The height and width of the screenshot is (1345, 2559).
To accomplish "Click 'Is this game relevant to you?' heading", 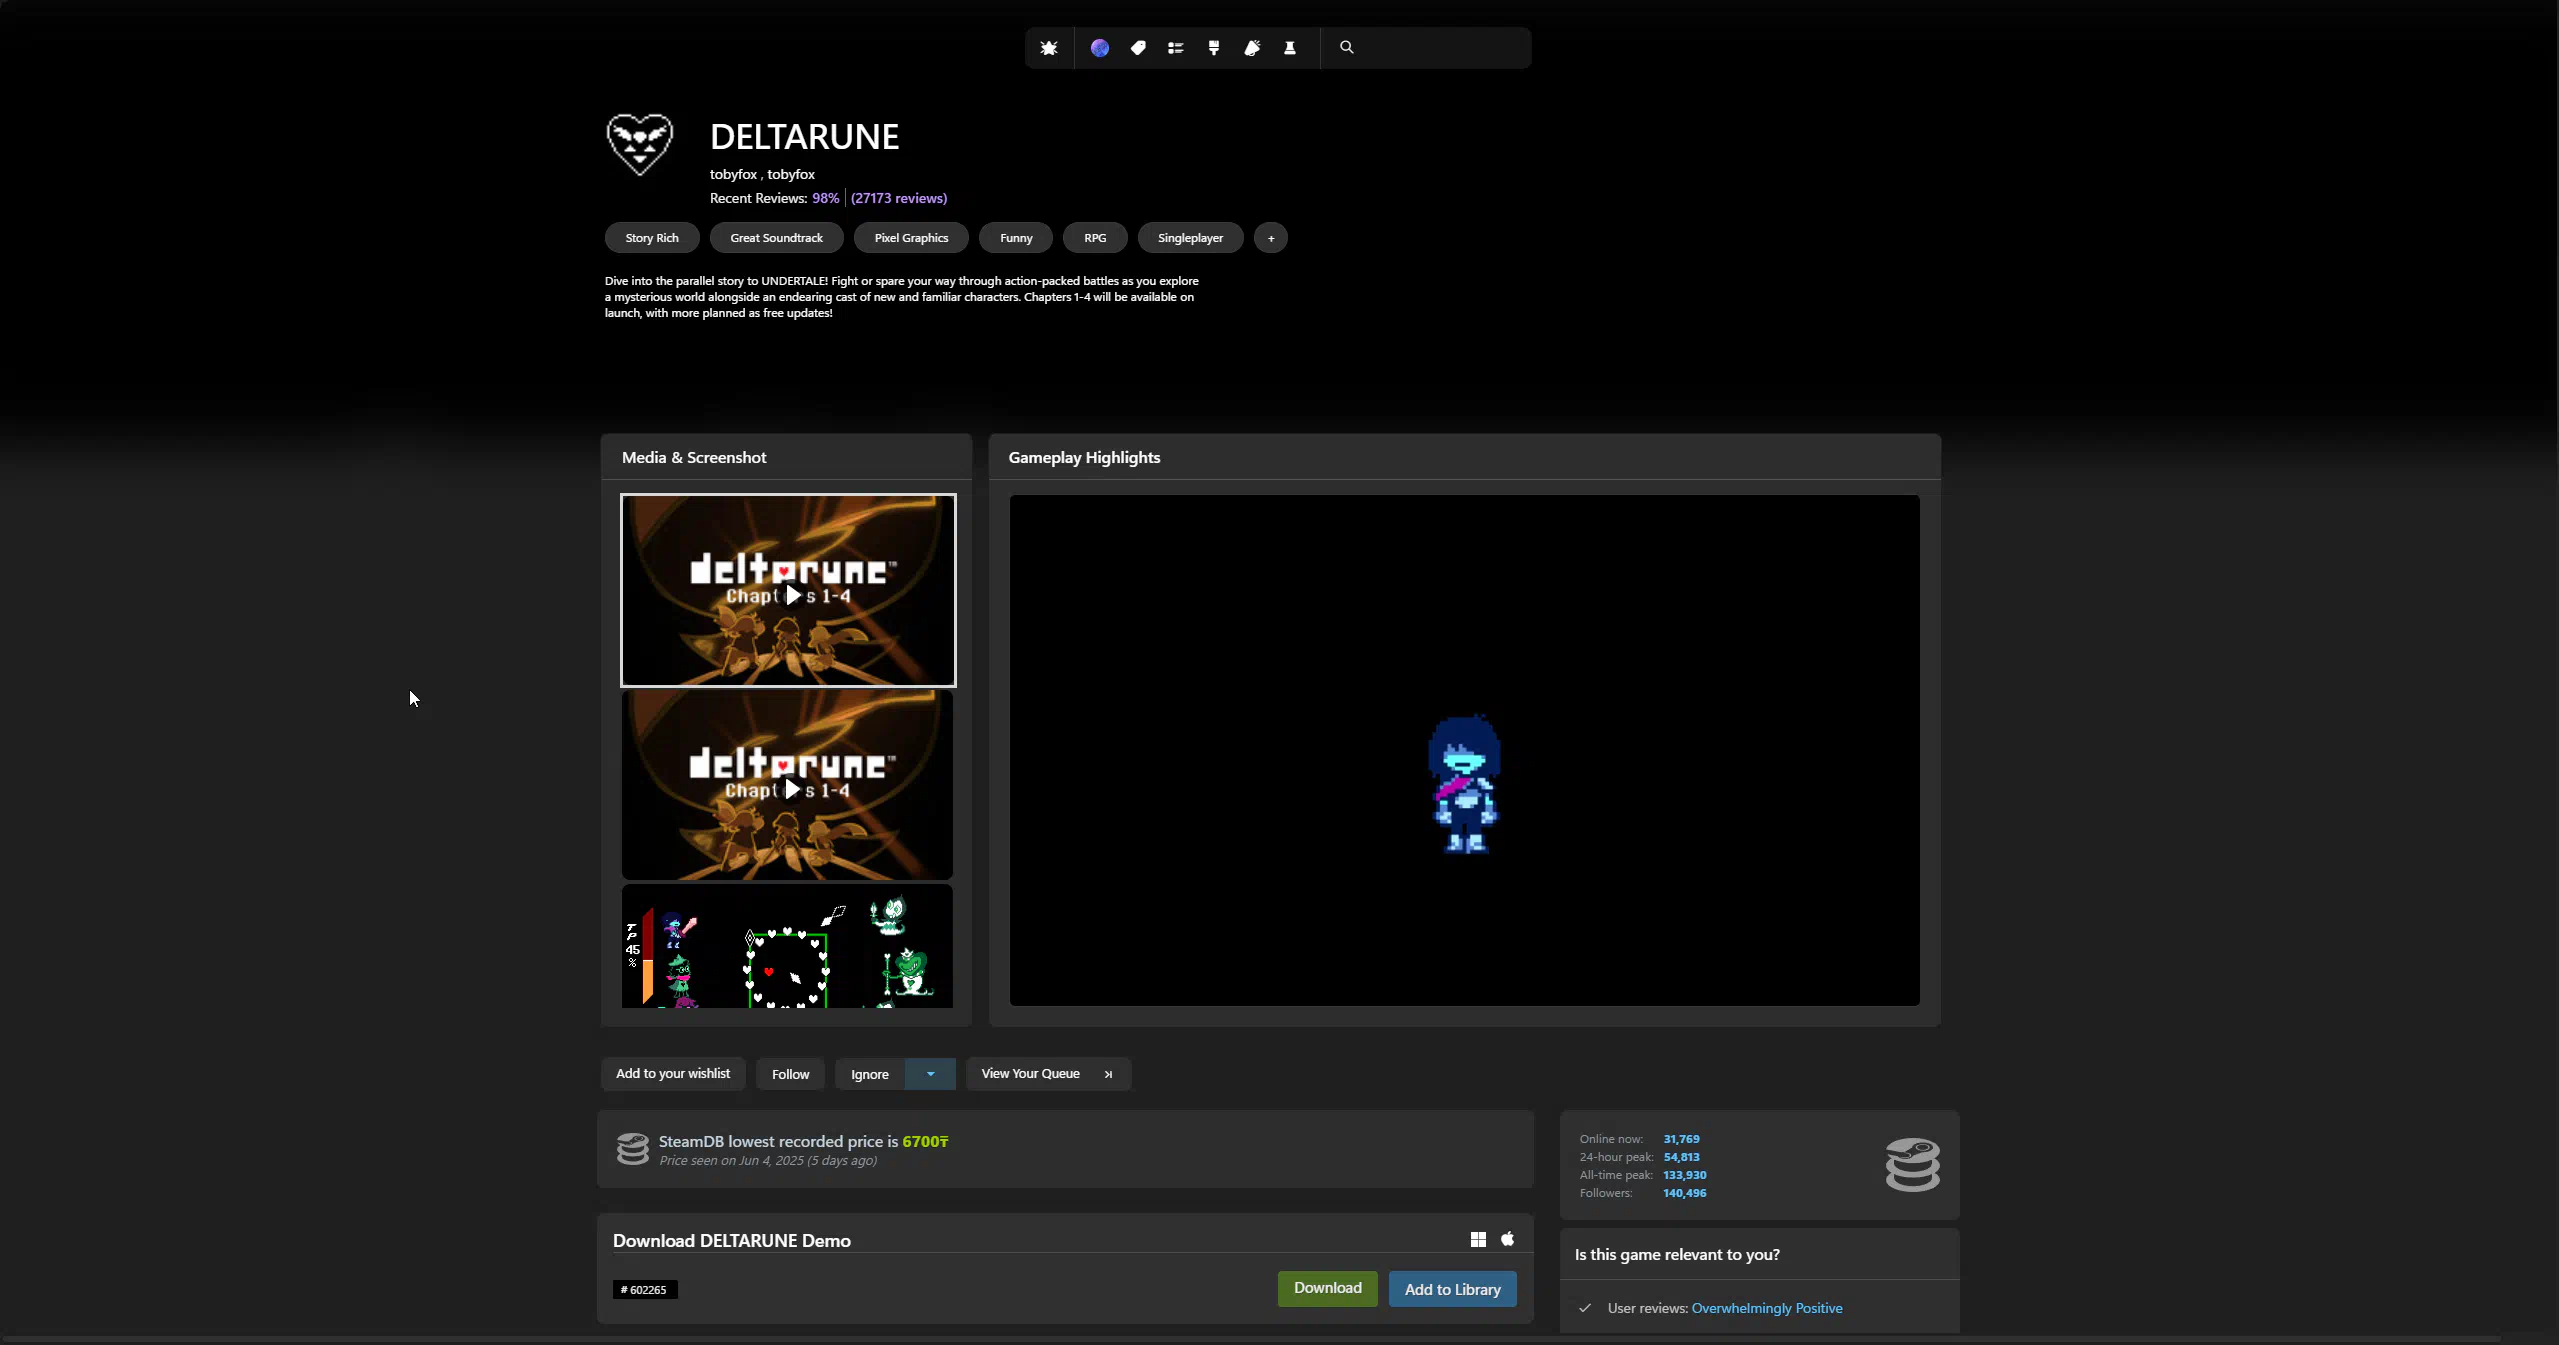I will coord(1677,1254).
